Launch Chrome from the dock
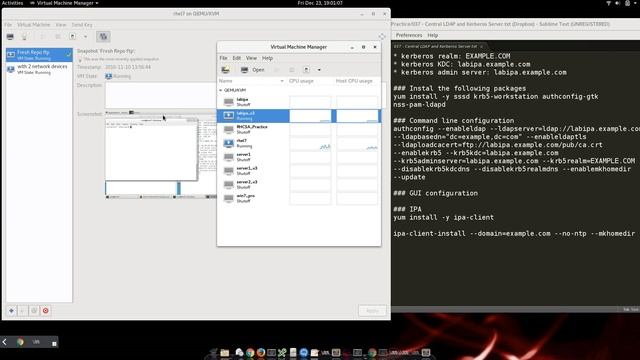Viewport: 640px width, 360px height. click(250, 353)
